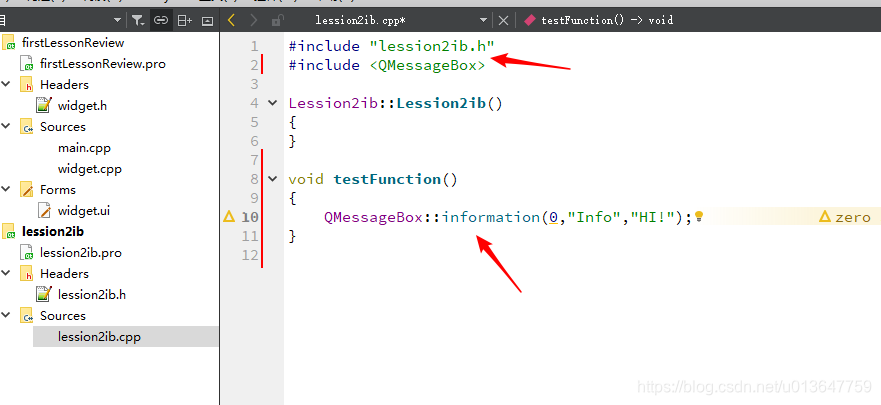
Task: Click Sources folder icon under firstLessonReview
Action: click(x=26, y=127)
